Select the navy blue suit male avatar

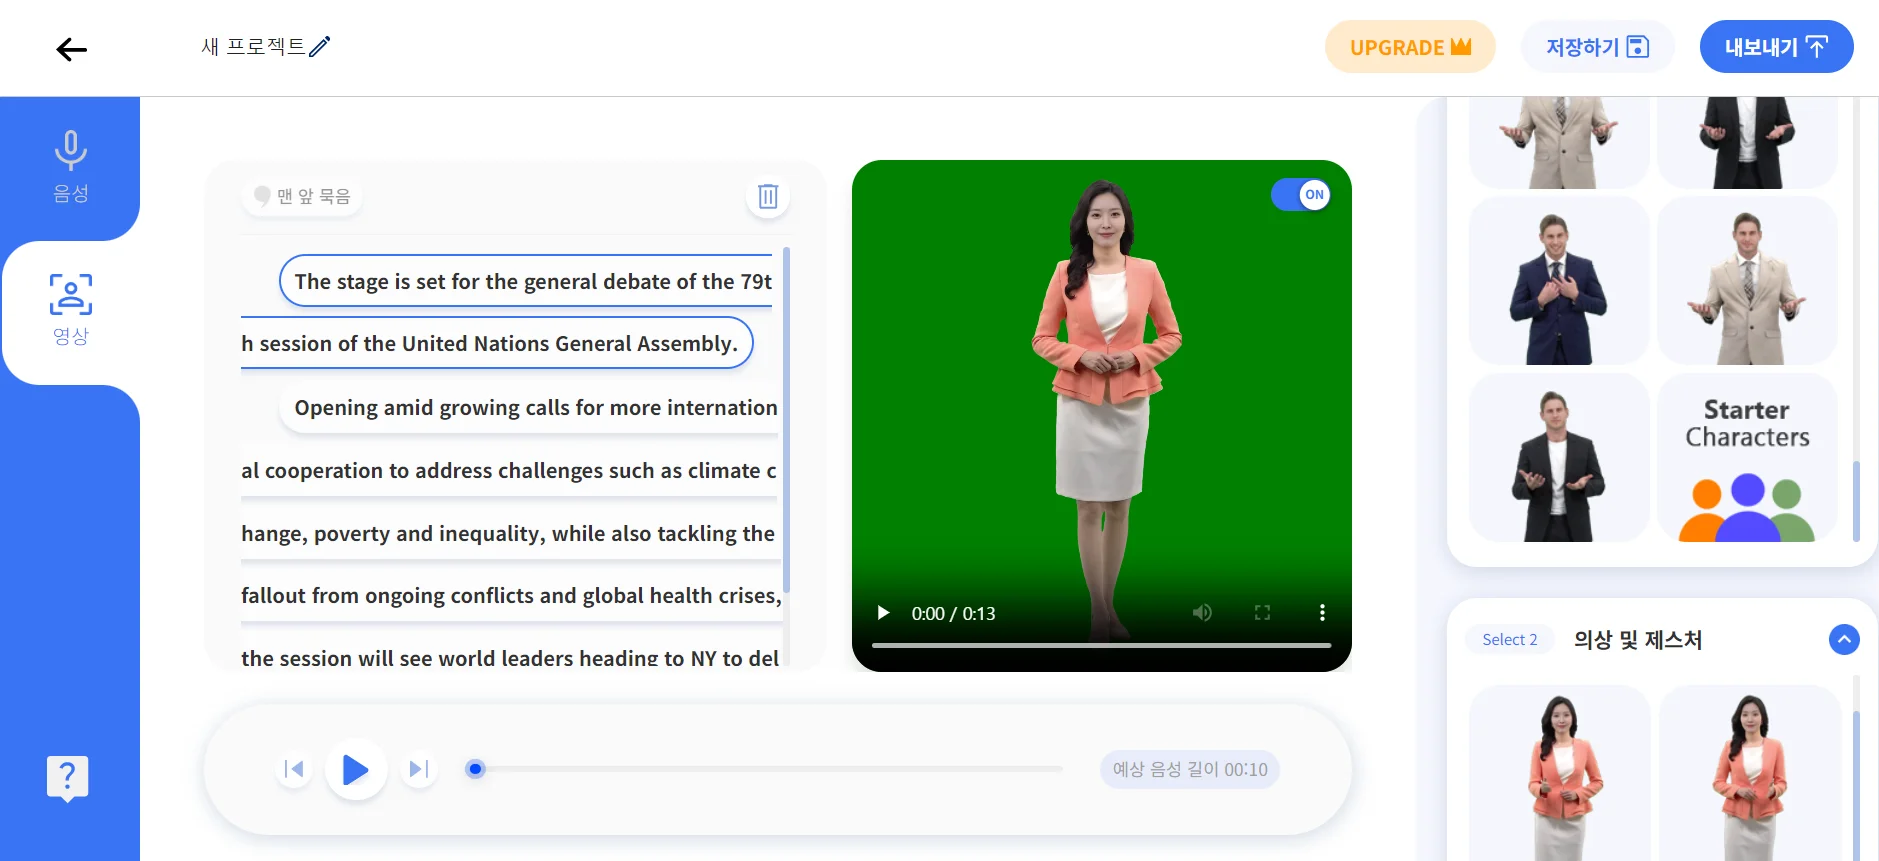(1558, 282)
